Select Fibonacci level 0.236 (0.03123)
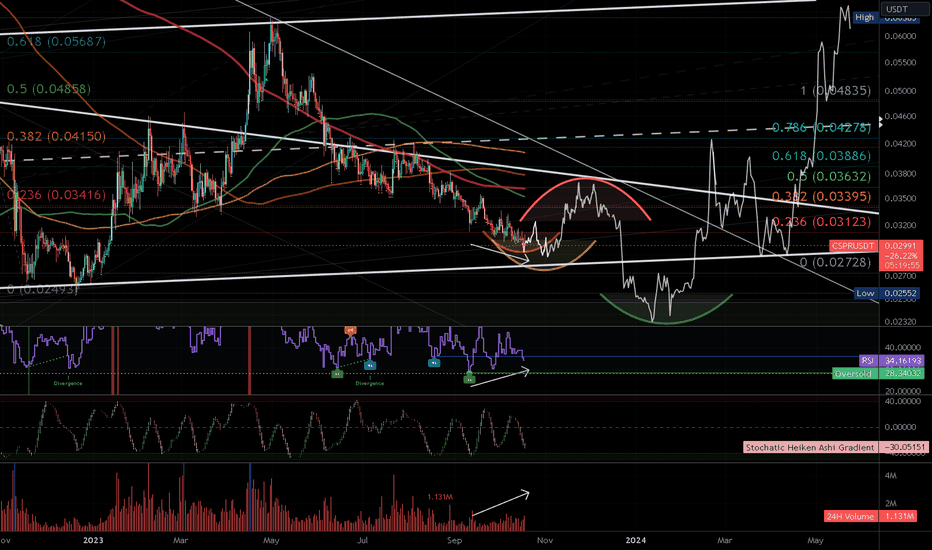This screenshot has width=932, height=550. pos(821,222)
